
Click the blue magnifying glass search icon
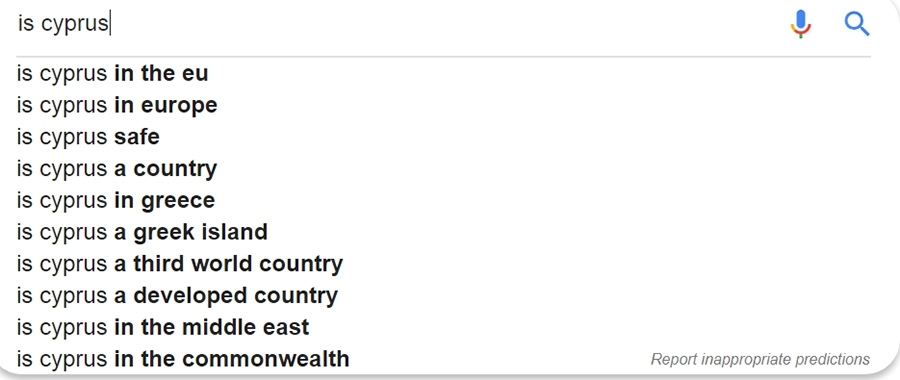pos(857,24)
